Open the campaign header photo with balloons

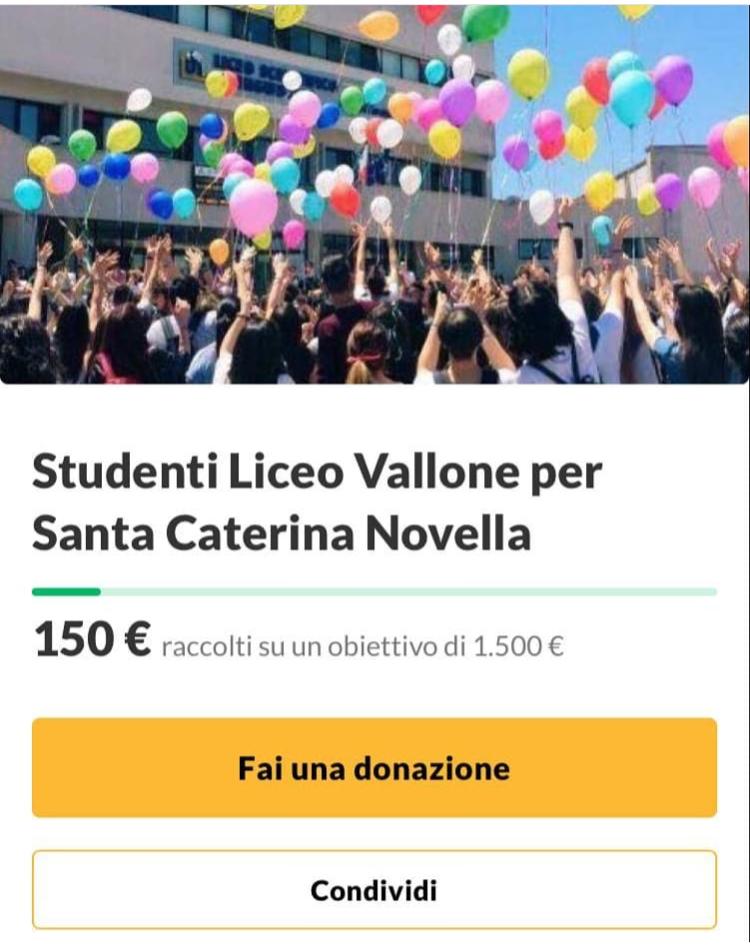(x=375, y=194)
